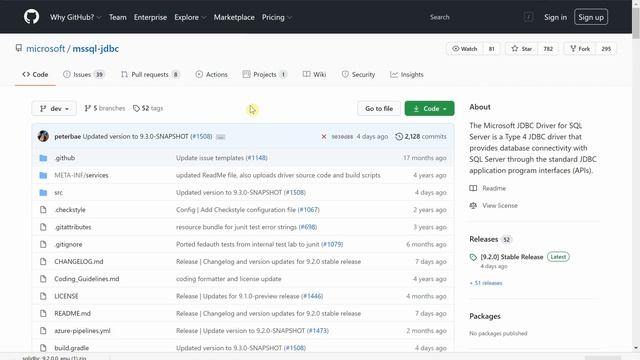Image resolution: width=640 pixels, height=360 pixels.
Task: Click the release tag icon in sidebar
Action: tap(473, 257)
